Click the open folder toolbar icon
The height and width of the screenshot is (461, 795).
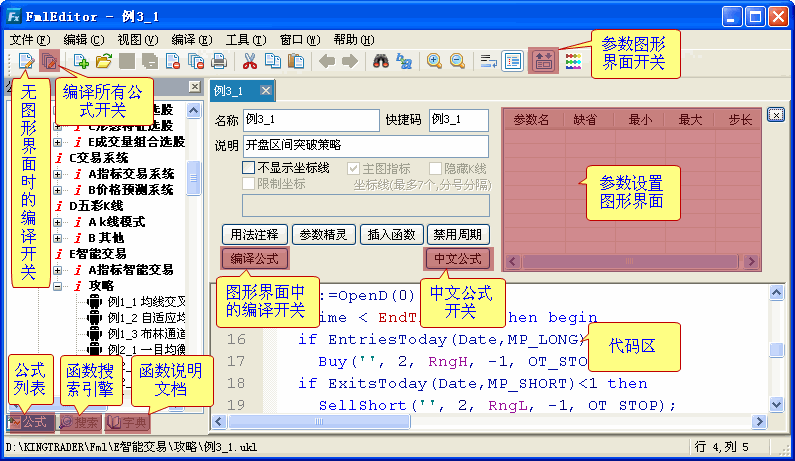pos(104,61)
